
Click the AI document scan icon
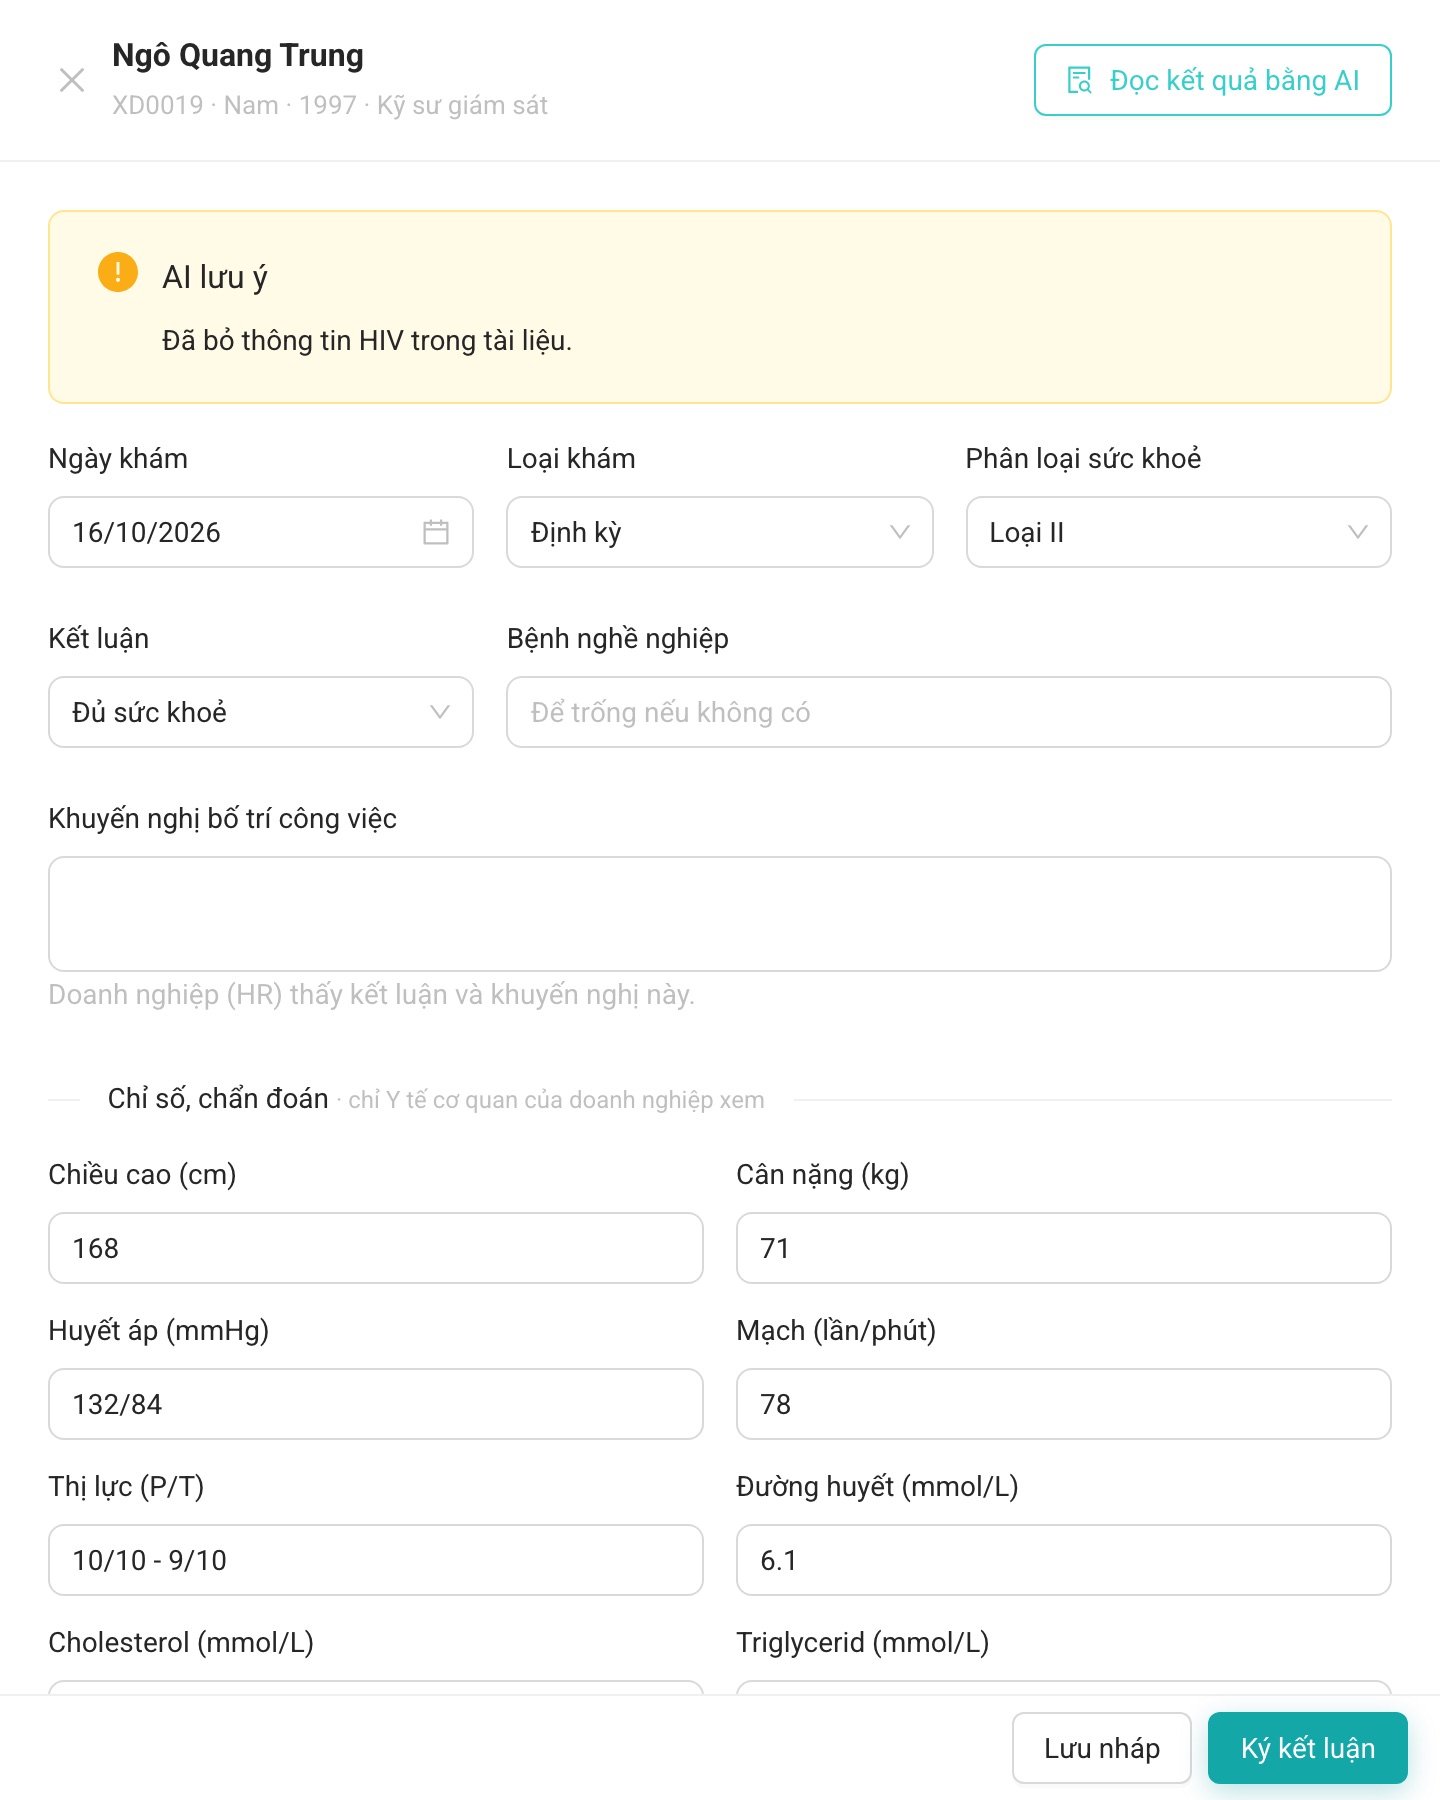[x=1079, y=80]
